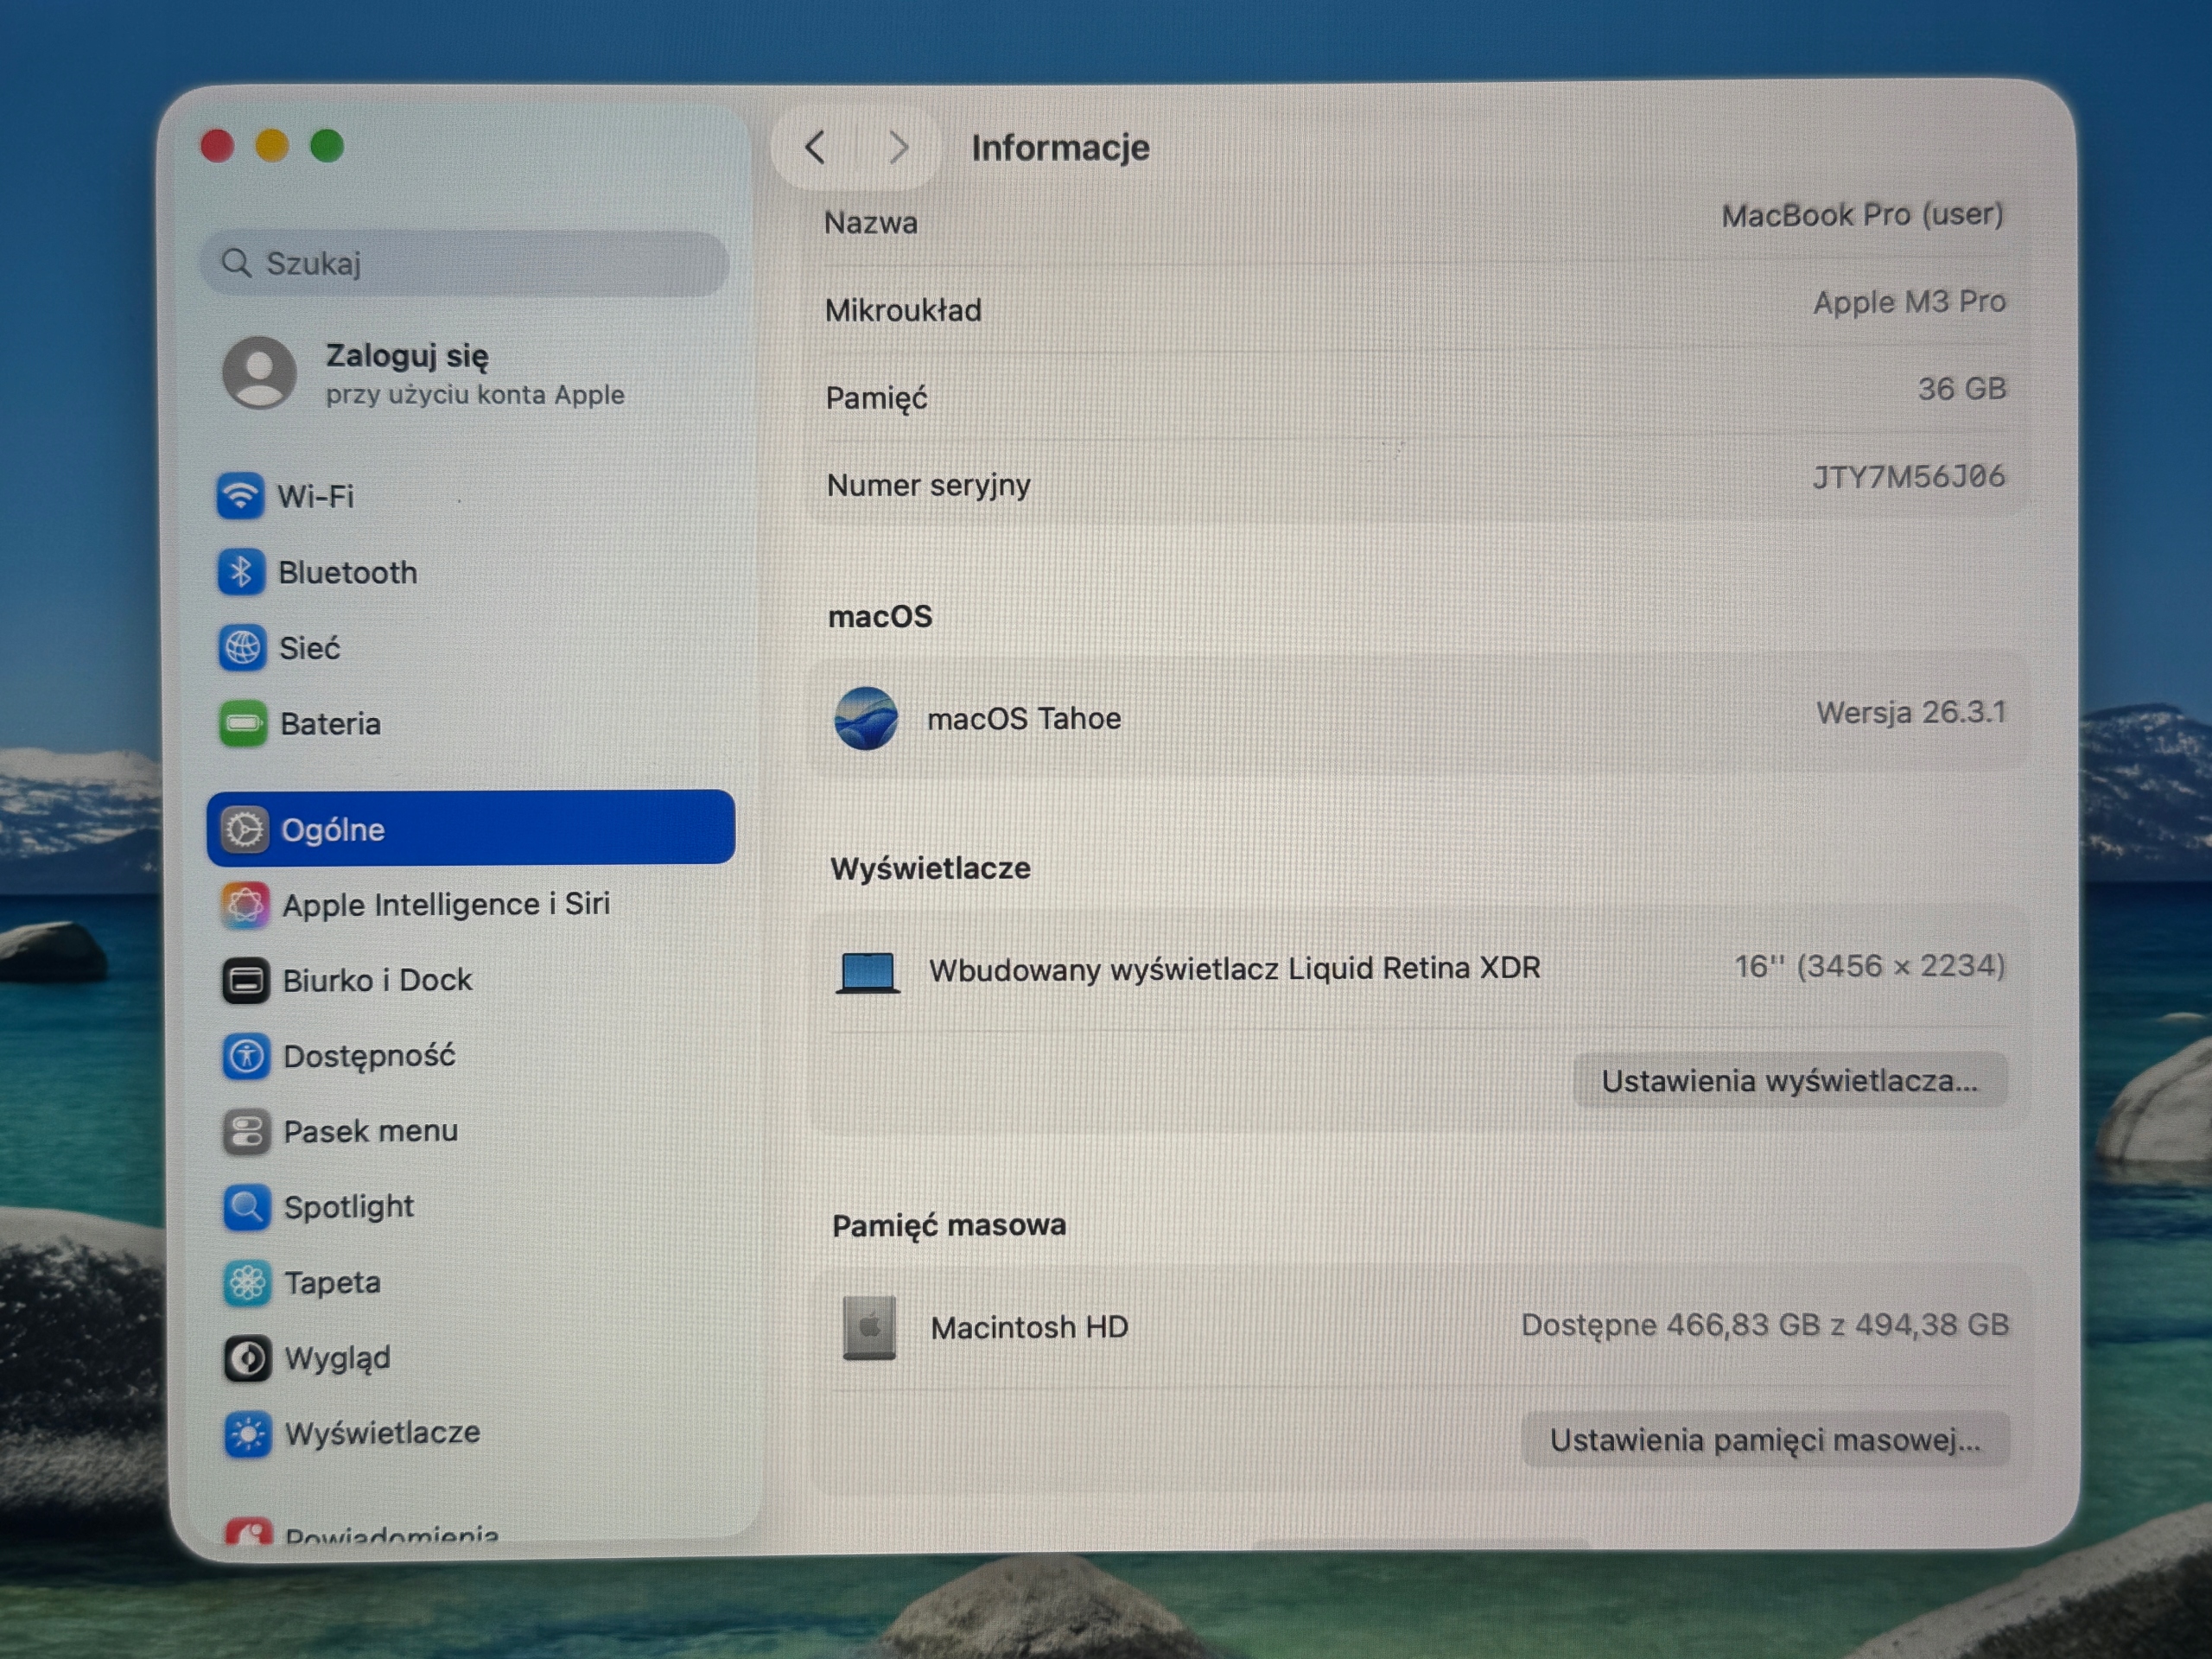This screenshot has height=1659, width=2212.
Task: Click the serial number JTY7M56J06
Action: [x=1909, y=476]
